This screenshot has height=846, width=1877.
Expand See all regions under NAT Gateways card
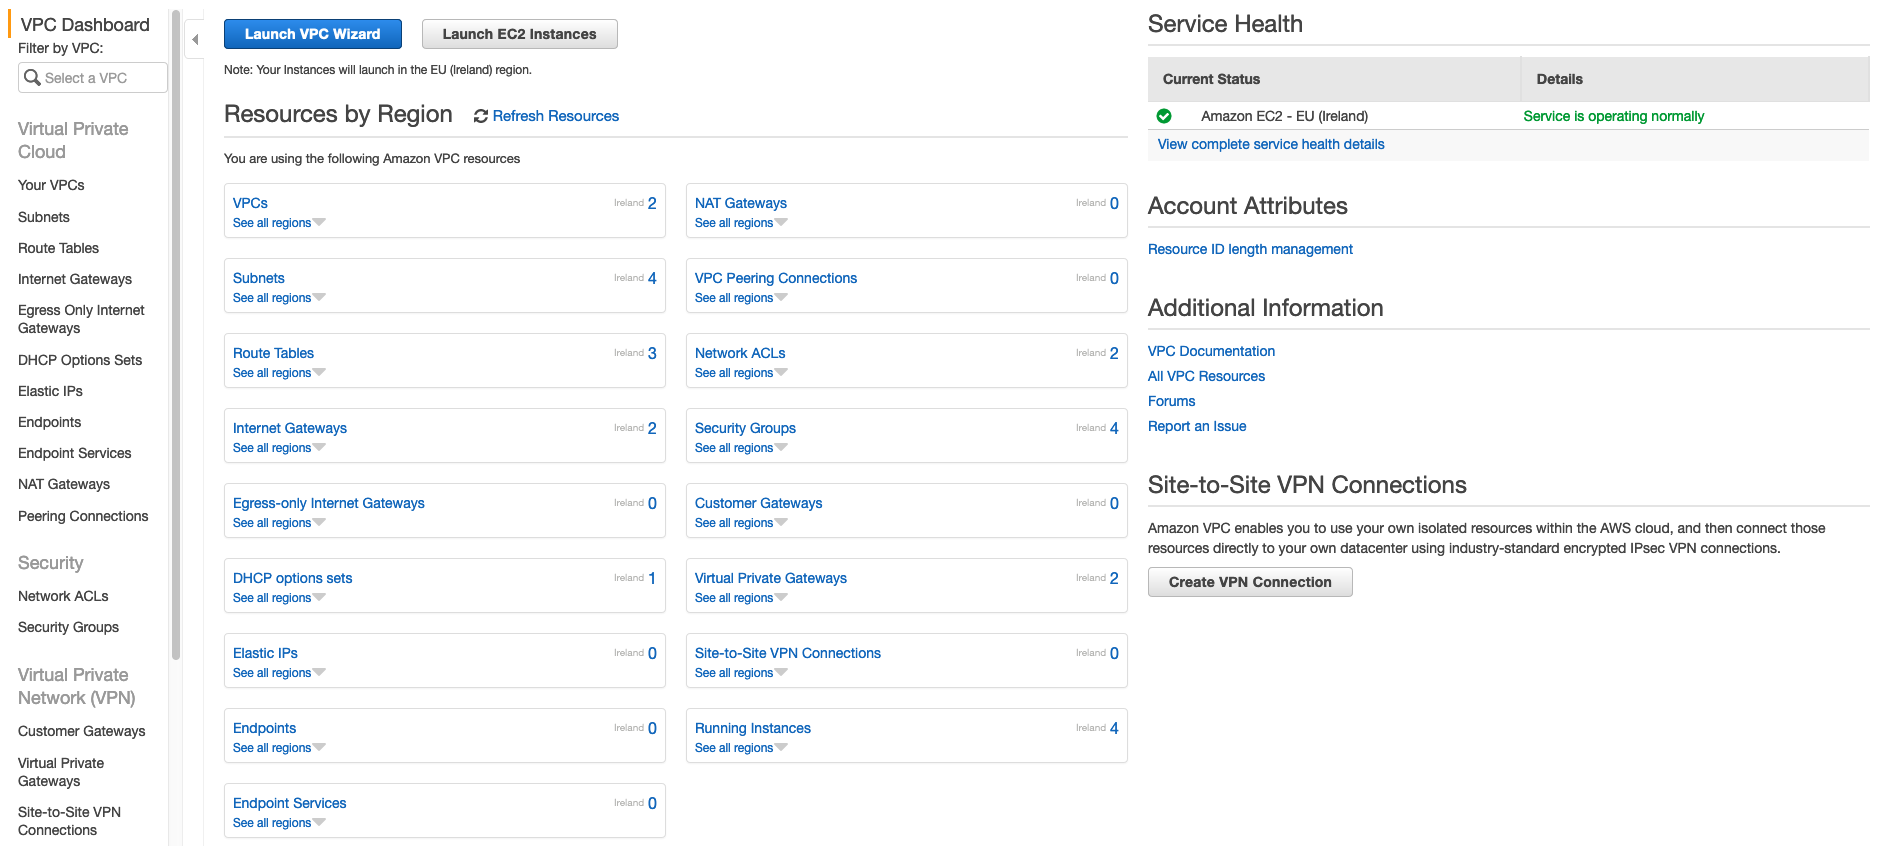coord(741,223)
